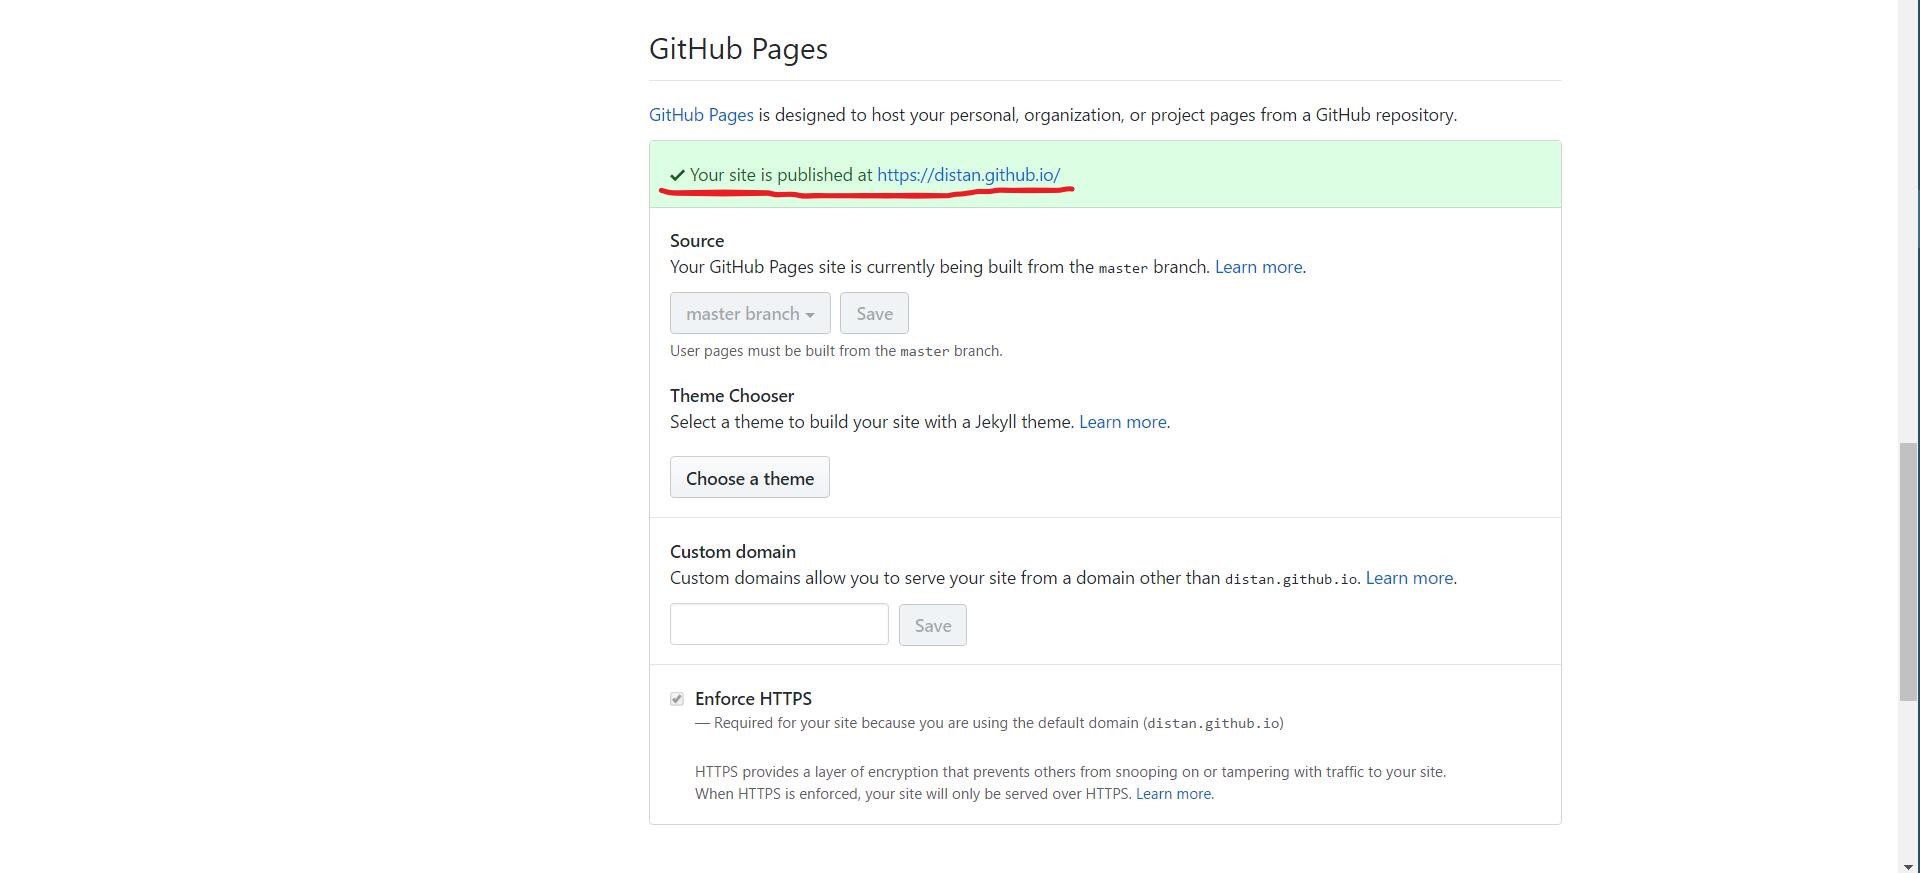Viewport: 1920px width, 873px height.
Task: Click the vertical scrollbar thumb
Action: (1909, 571)
